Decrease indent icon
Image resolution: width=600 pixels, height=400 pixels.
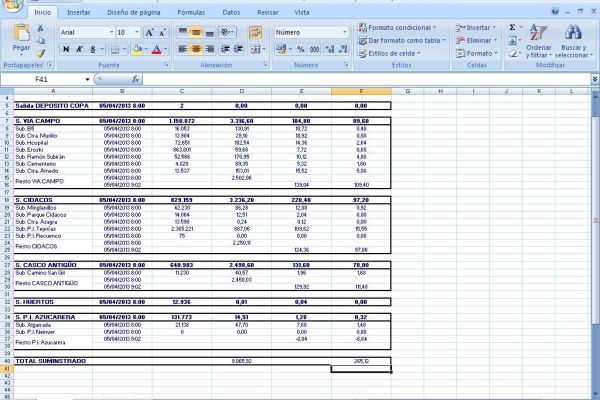pyautogui.click(x=226, y=49)
